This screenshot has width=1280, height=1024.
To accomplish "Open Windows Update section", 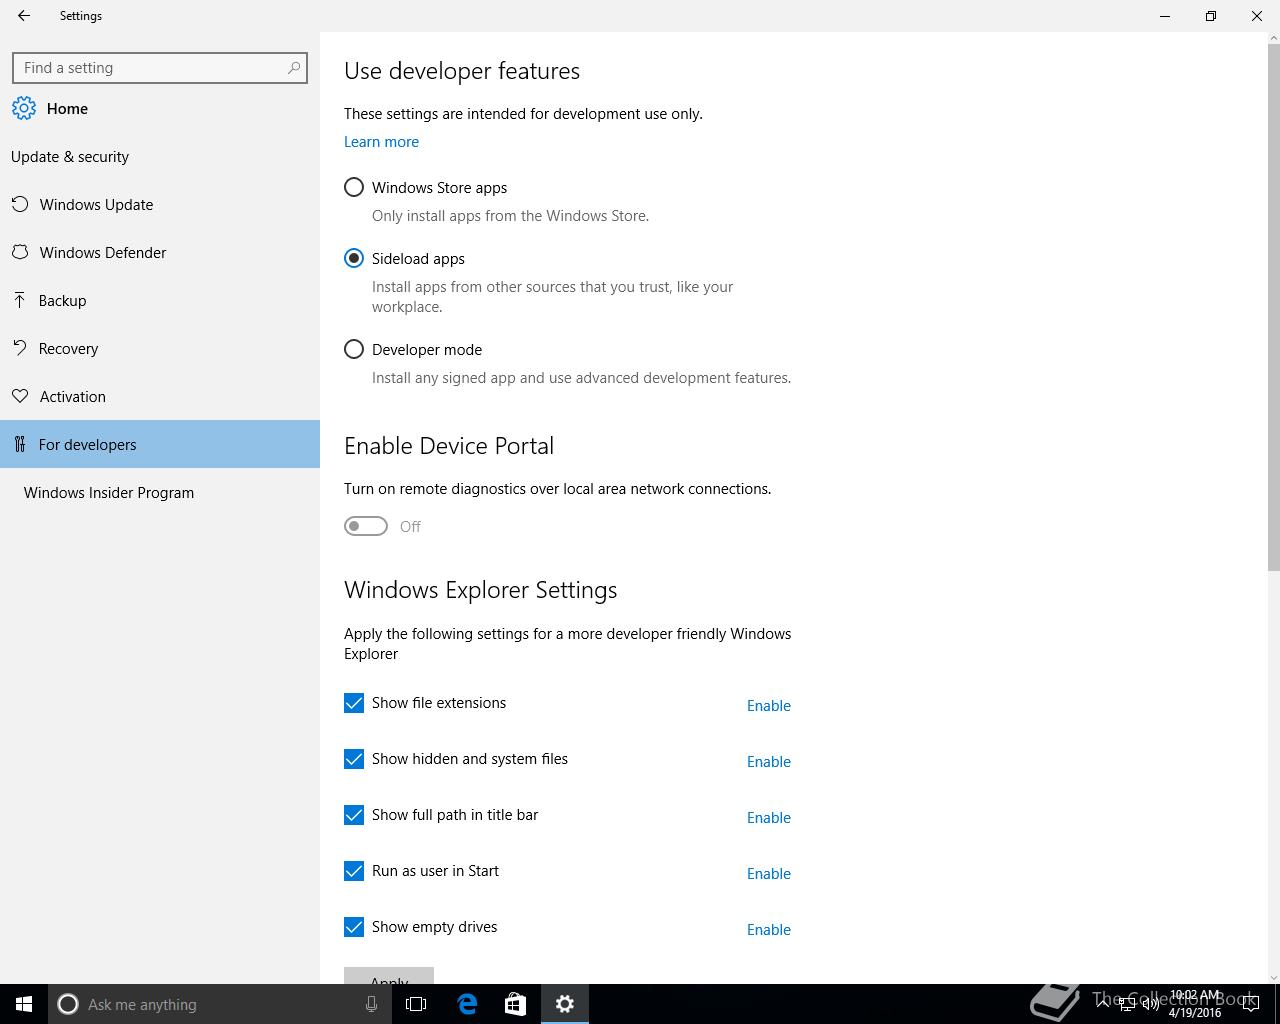I will 160,204.
